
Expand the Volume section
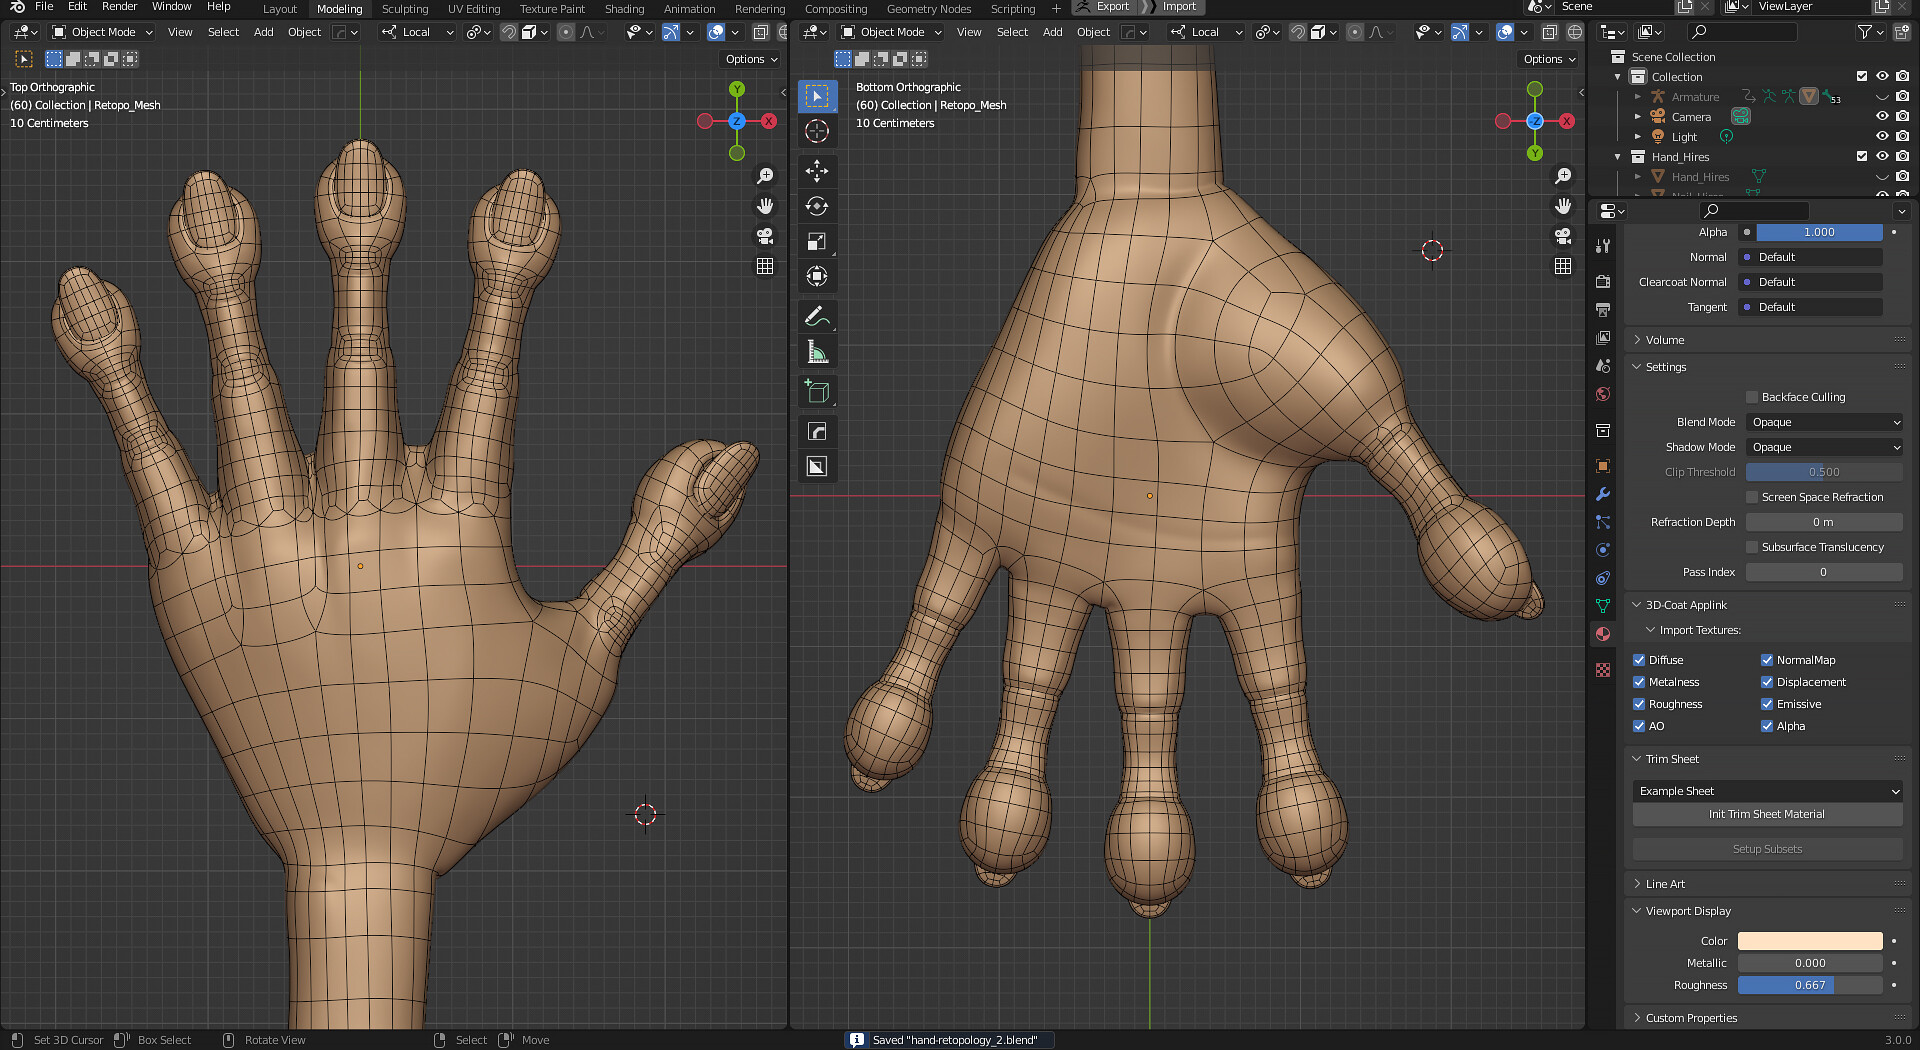[1660, 339]
